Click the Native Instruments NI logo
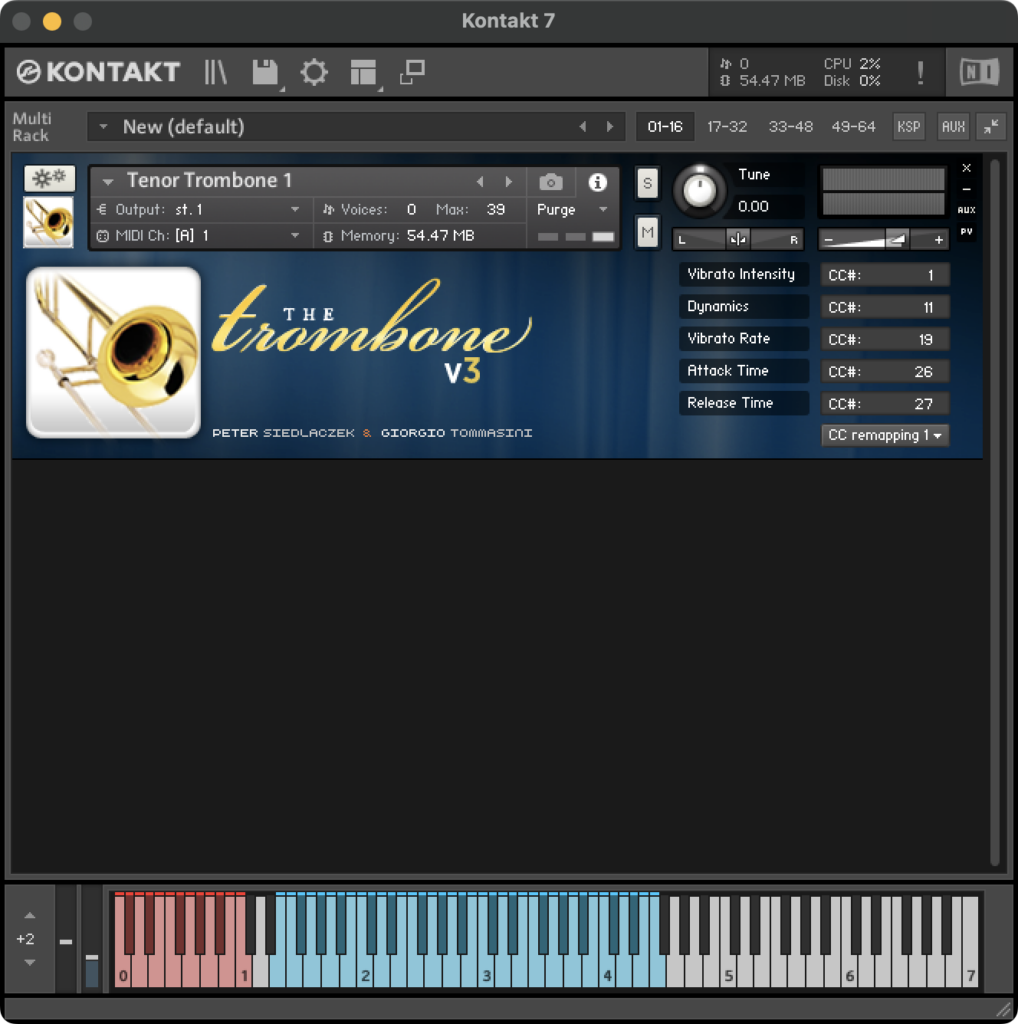The image size is (1018, 1024). 979,72
